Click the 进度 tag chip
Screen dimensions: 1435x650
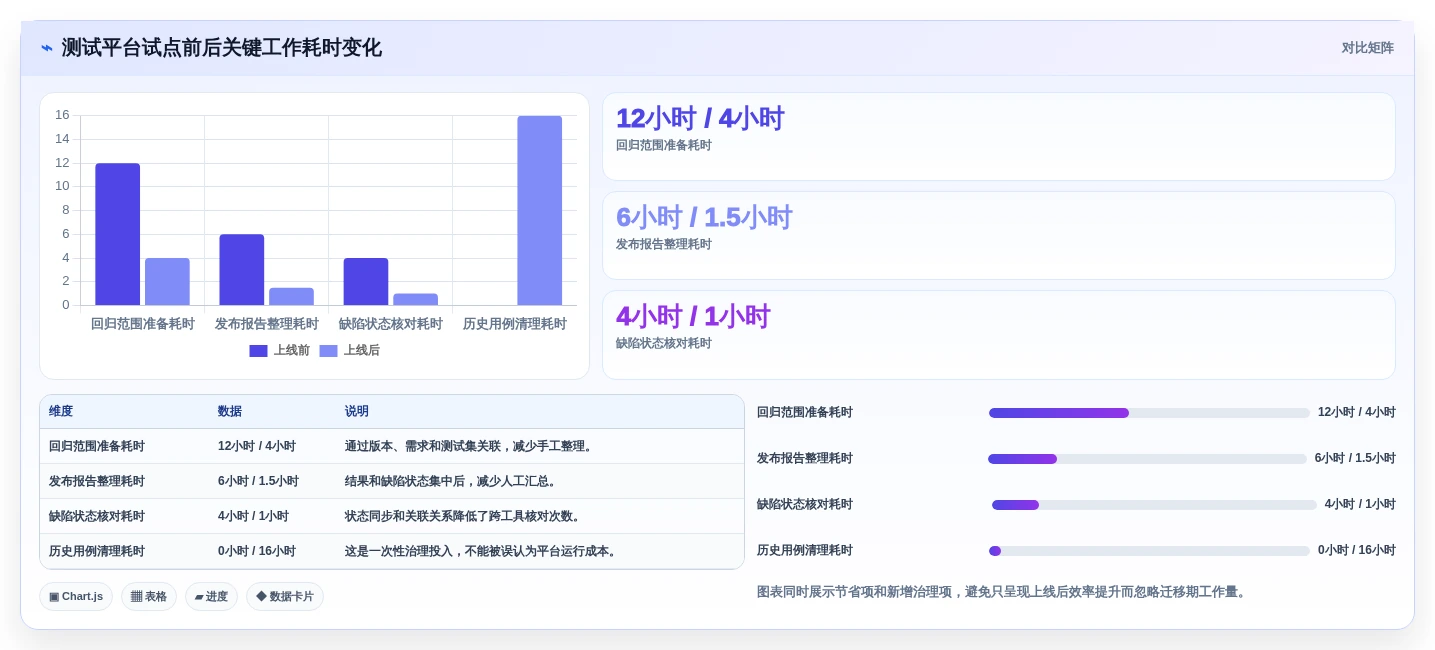point(211,596)
